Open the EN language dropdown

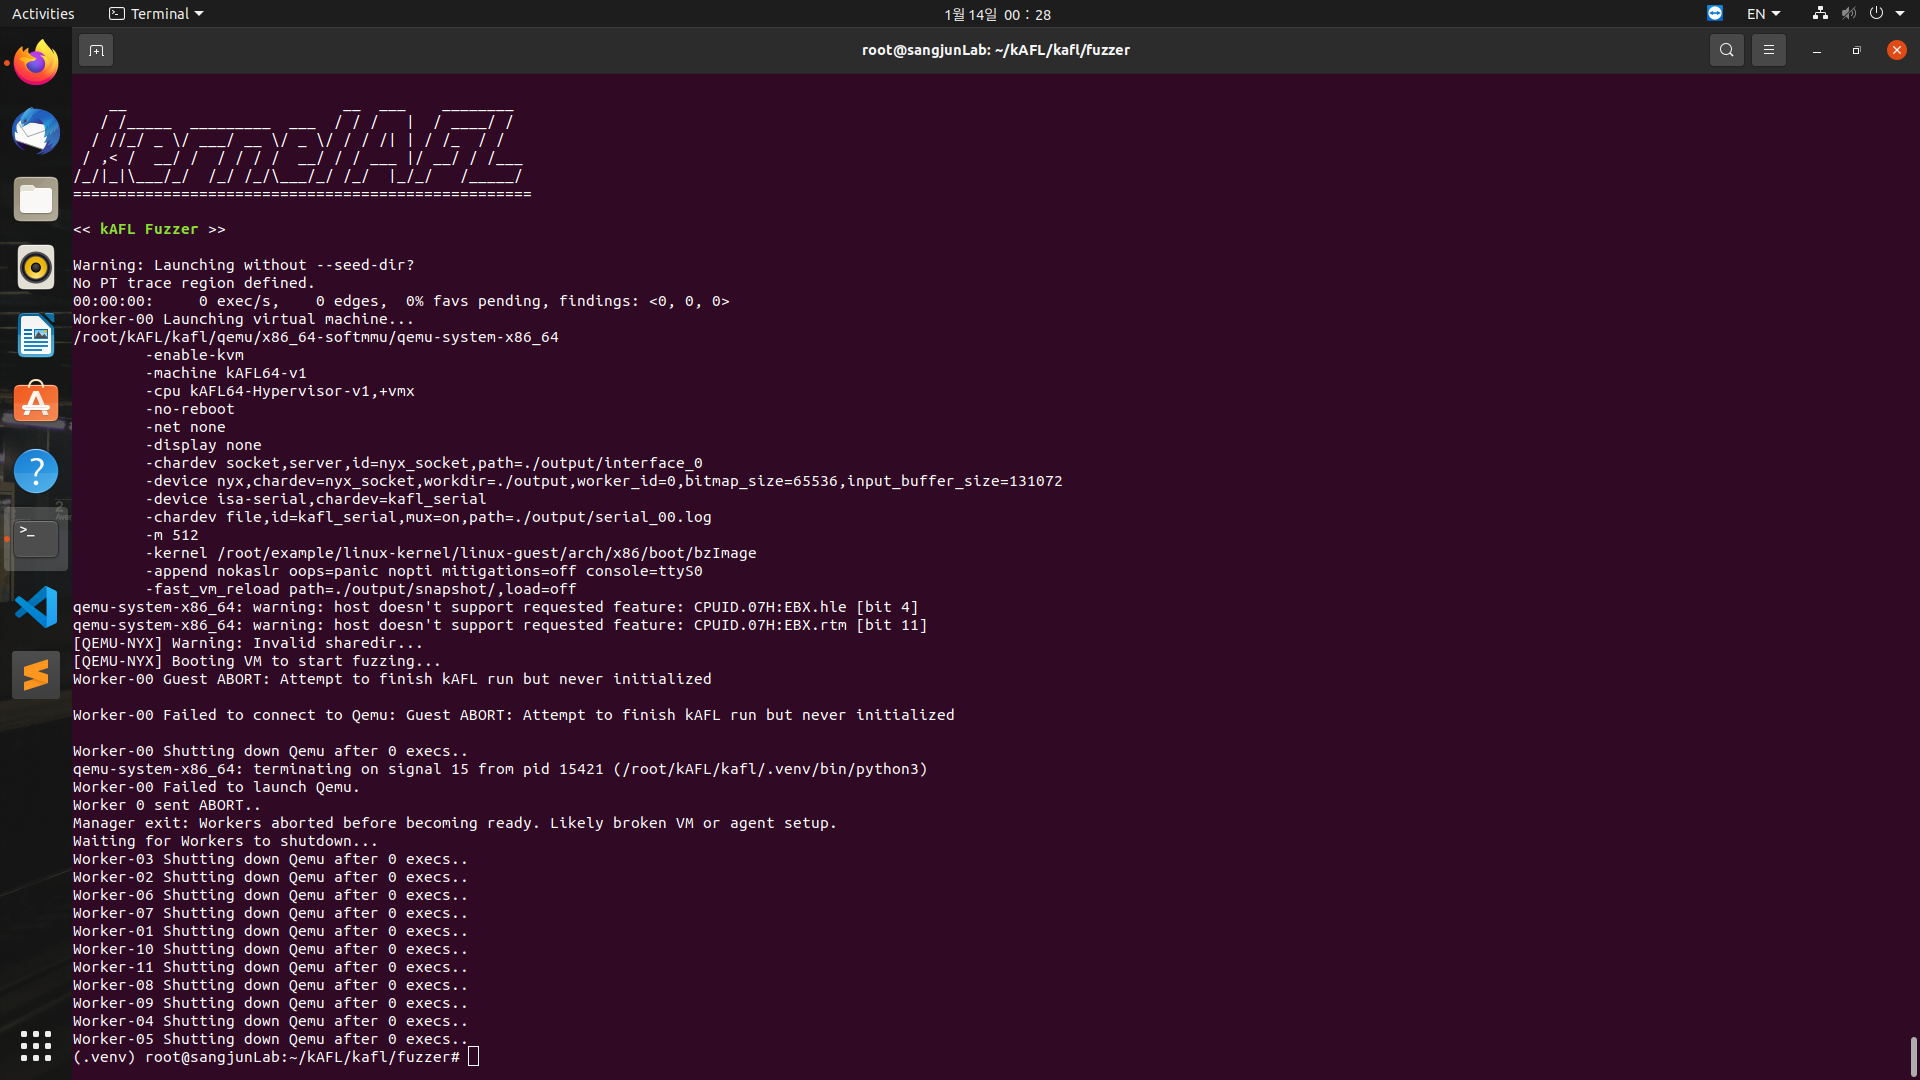(x=1762, y=13)
